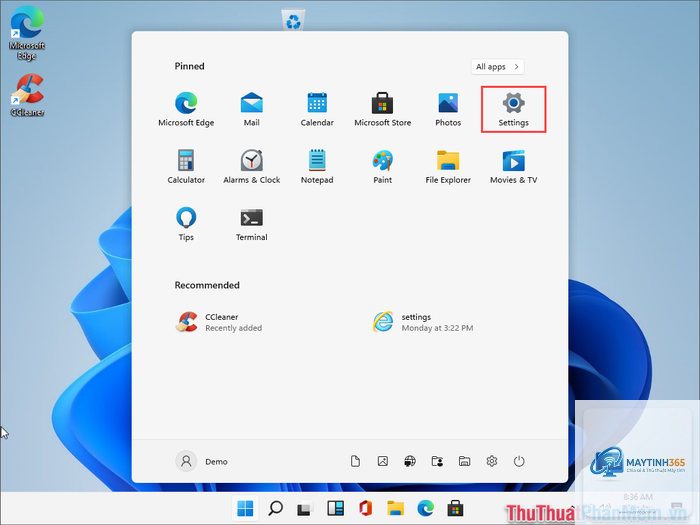Open pinned File Explorer
Screen dimensions: 700x525
448,167
